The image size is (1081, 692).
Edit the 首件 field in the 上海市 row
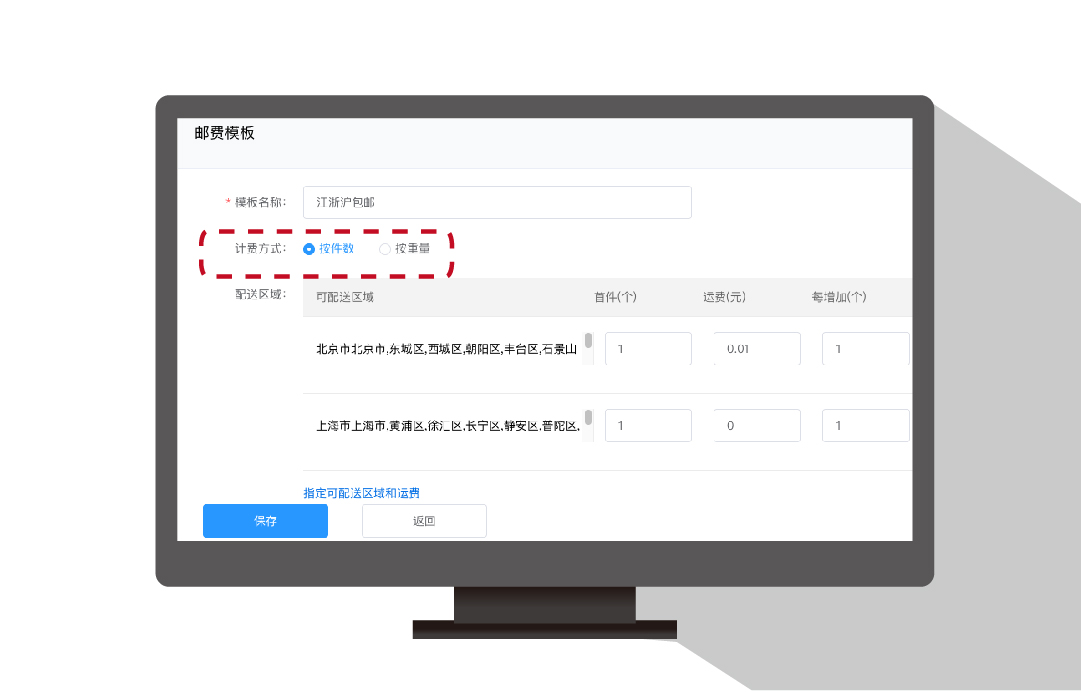tap(648, 426)
